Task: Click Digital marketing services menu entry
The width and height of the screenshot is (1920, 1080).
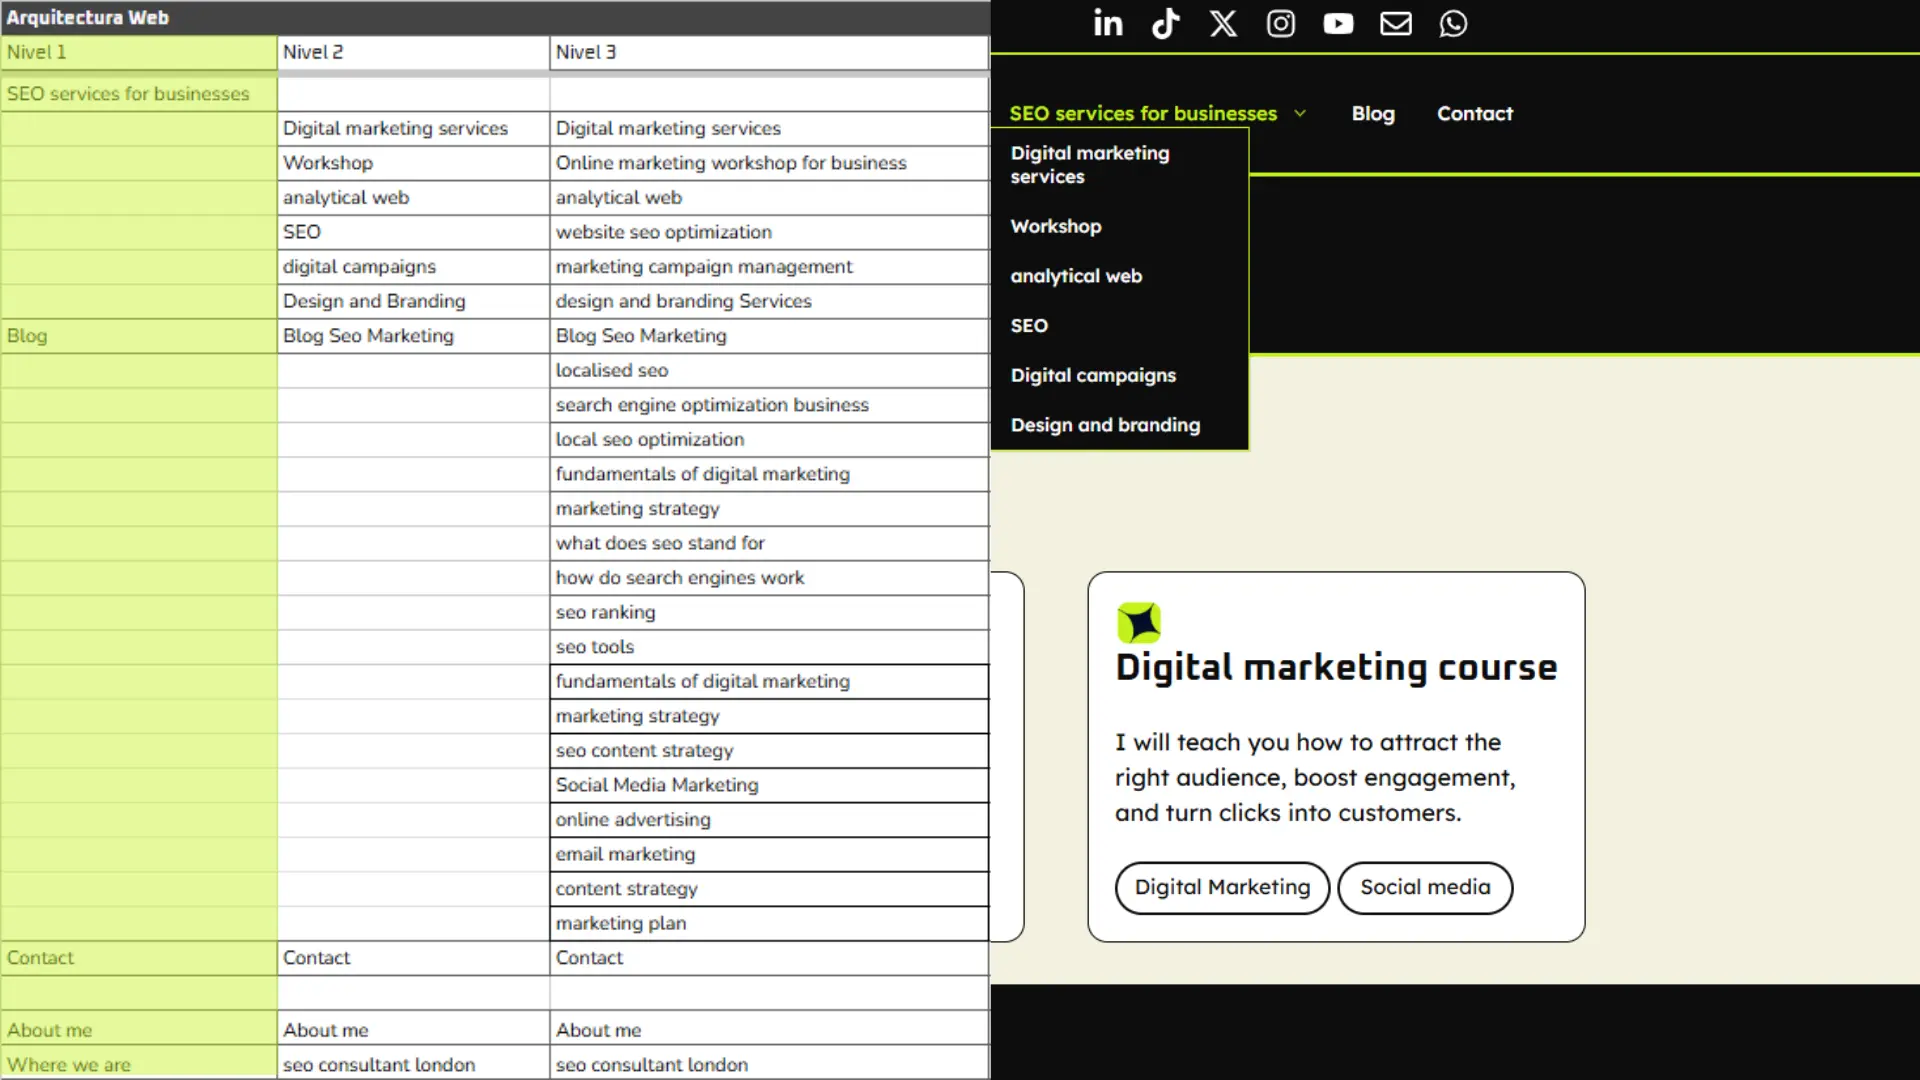Action: point(1090,164)
